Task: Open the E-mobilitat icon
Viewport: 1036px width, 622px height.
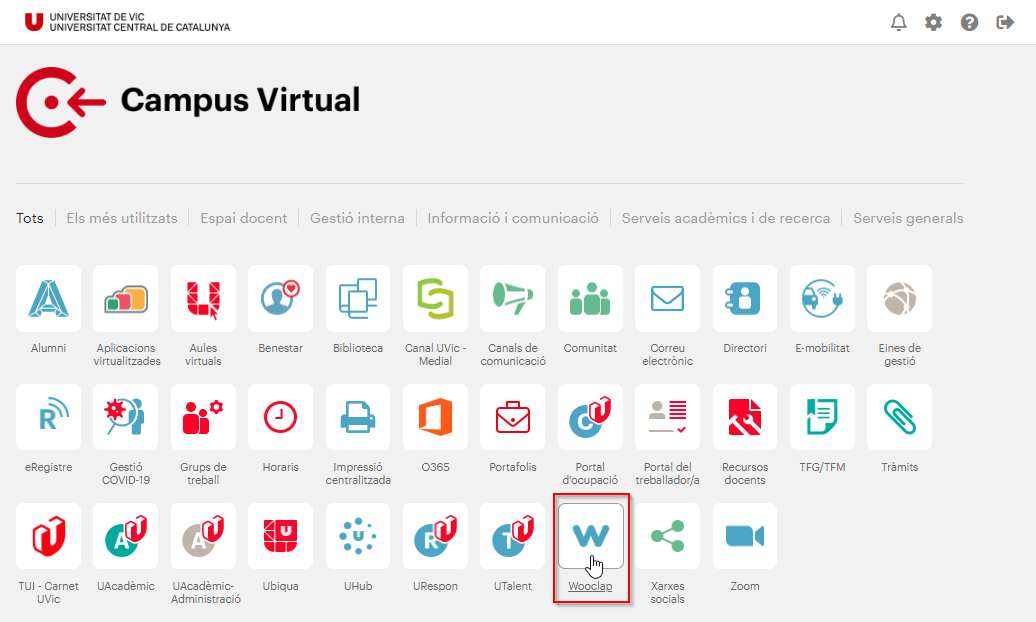Action: point(822,299)
